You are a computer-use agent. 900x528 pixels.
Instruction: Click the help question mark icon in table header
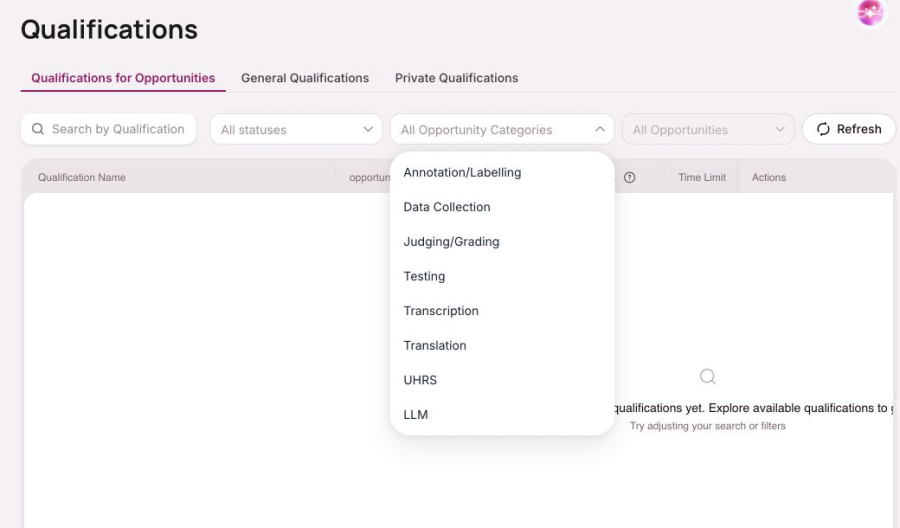pyautogui.click(x=629, y=177)
